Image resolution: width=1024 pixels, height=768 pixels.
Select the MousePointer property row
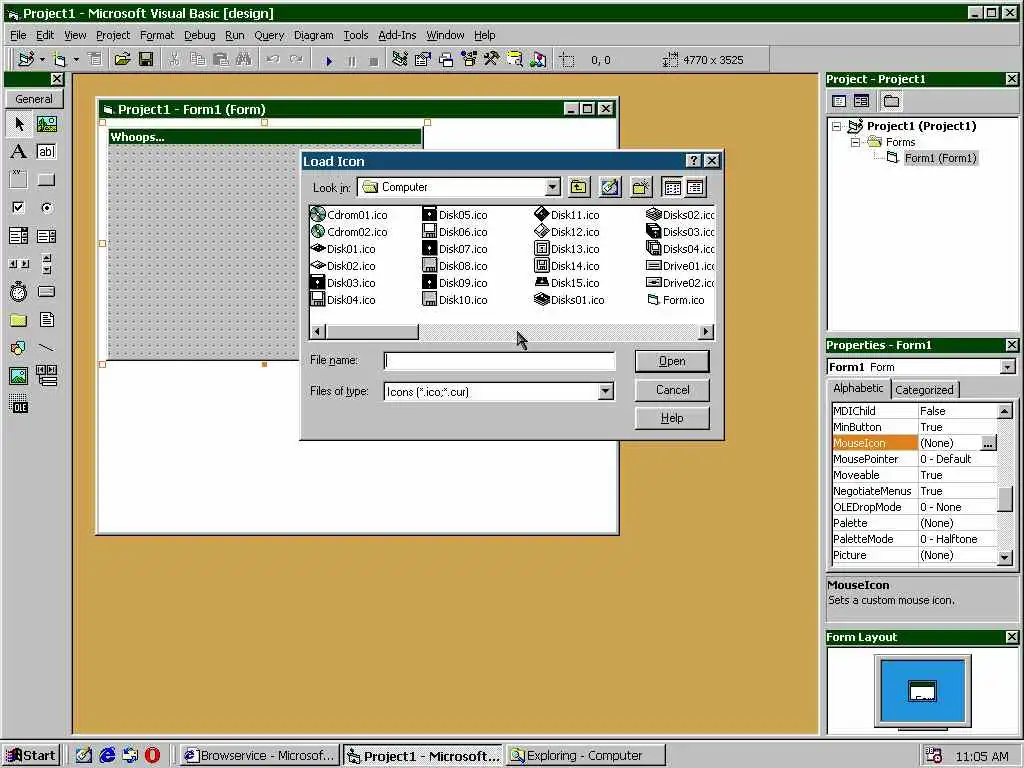914,459
